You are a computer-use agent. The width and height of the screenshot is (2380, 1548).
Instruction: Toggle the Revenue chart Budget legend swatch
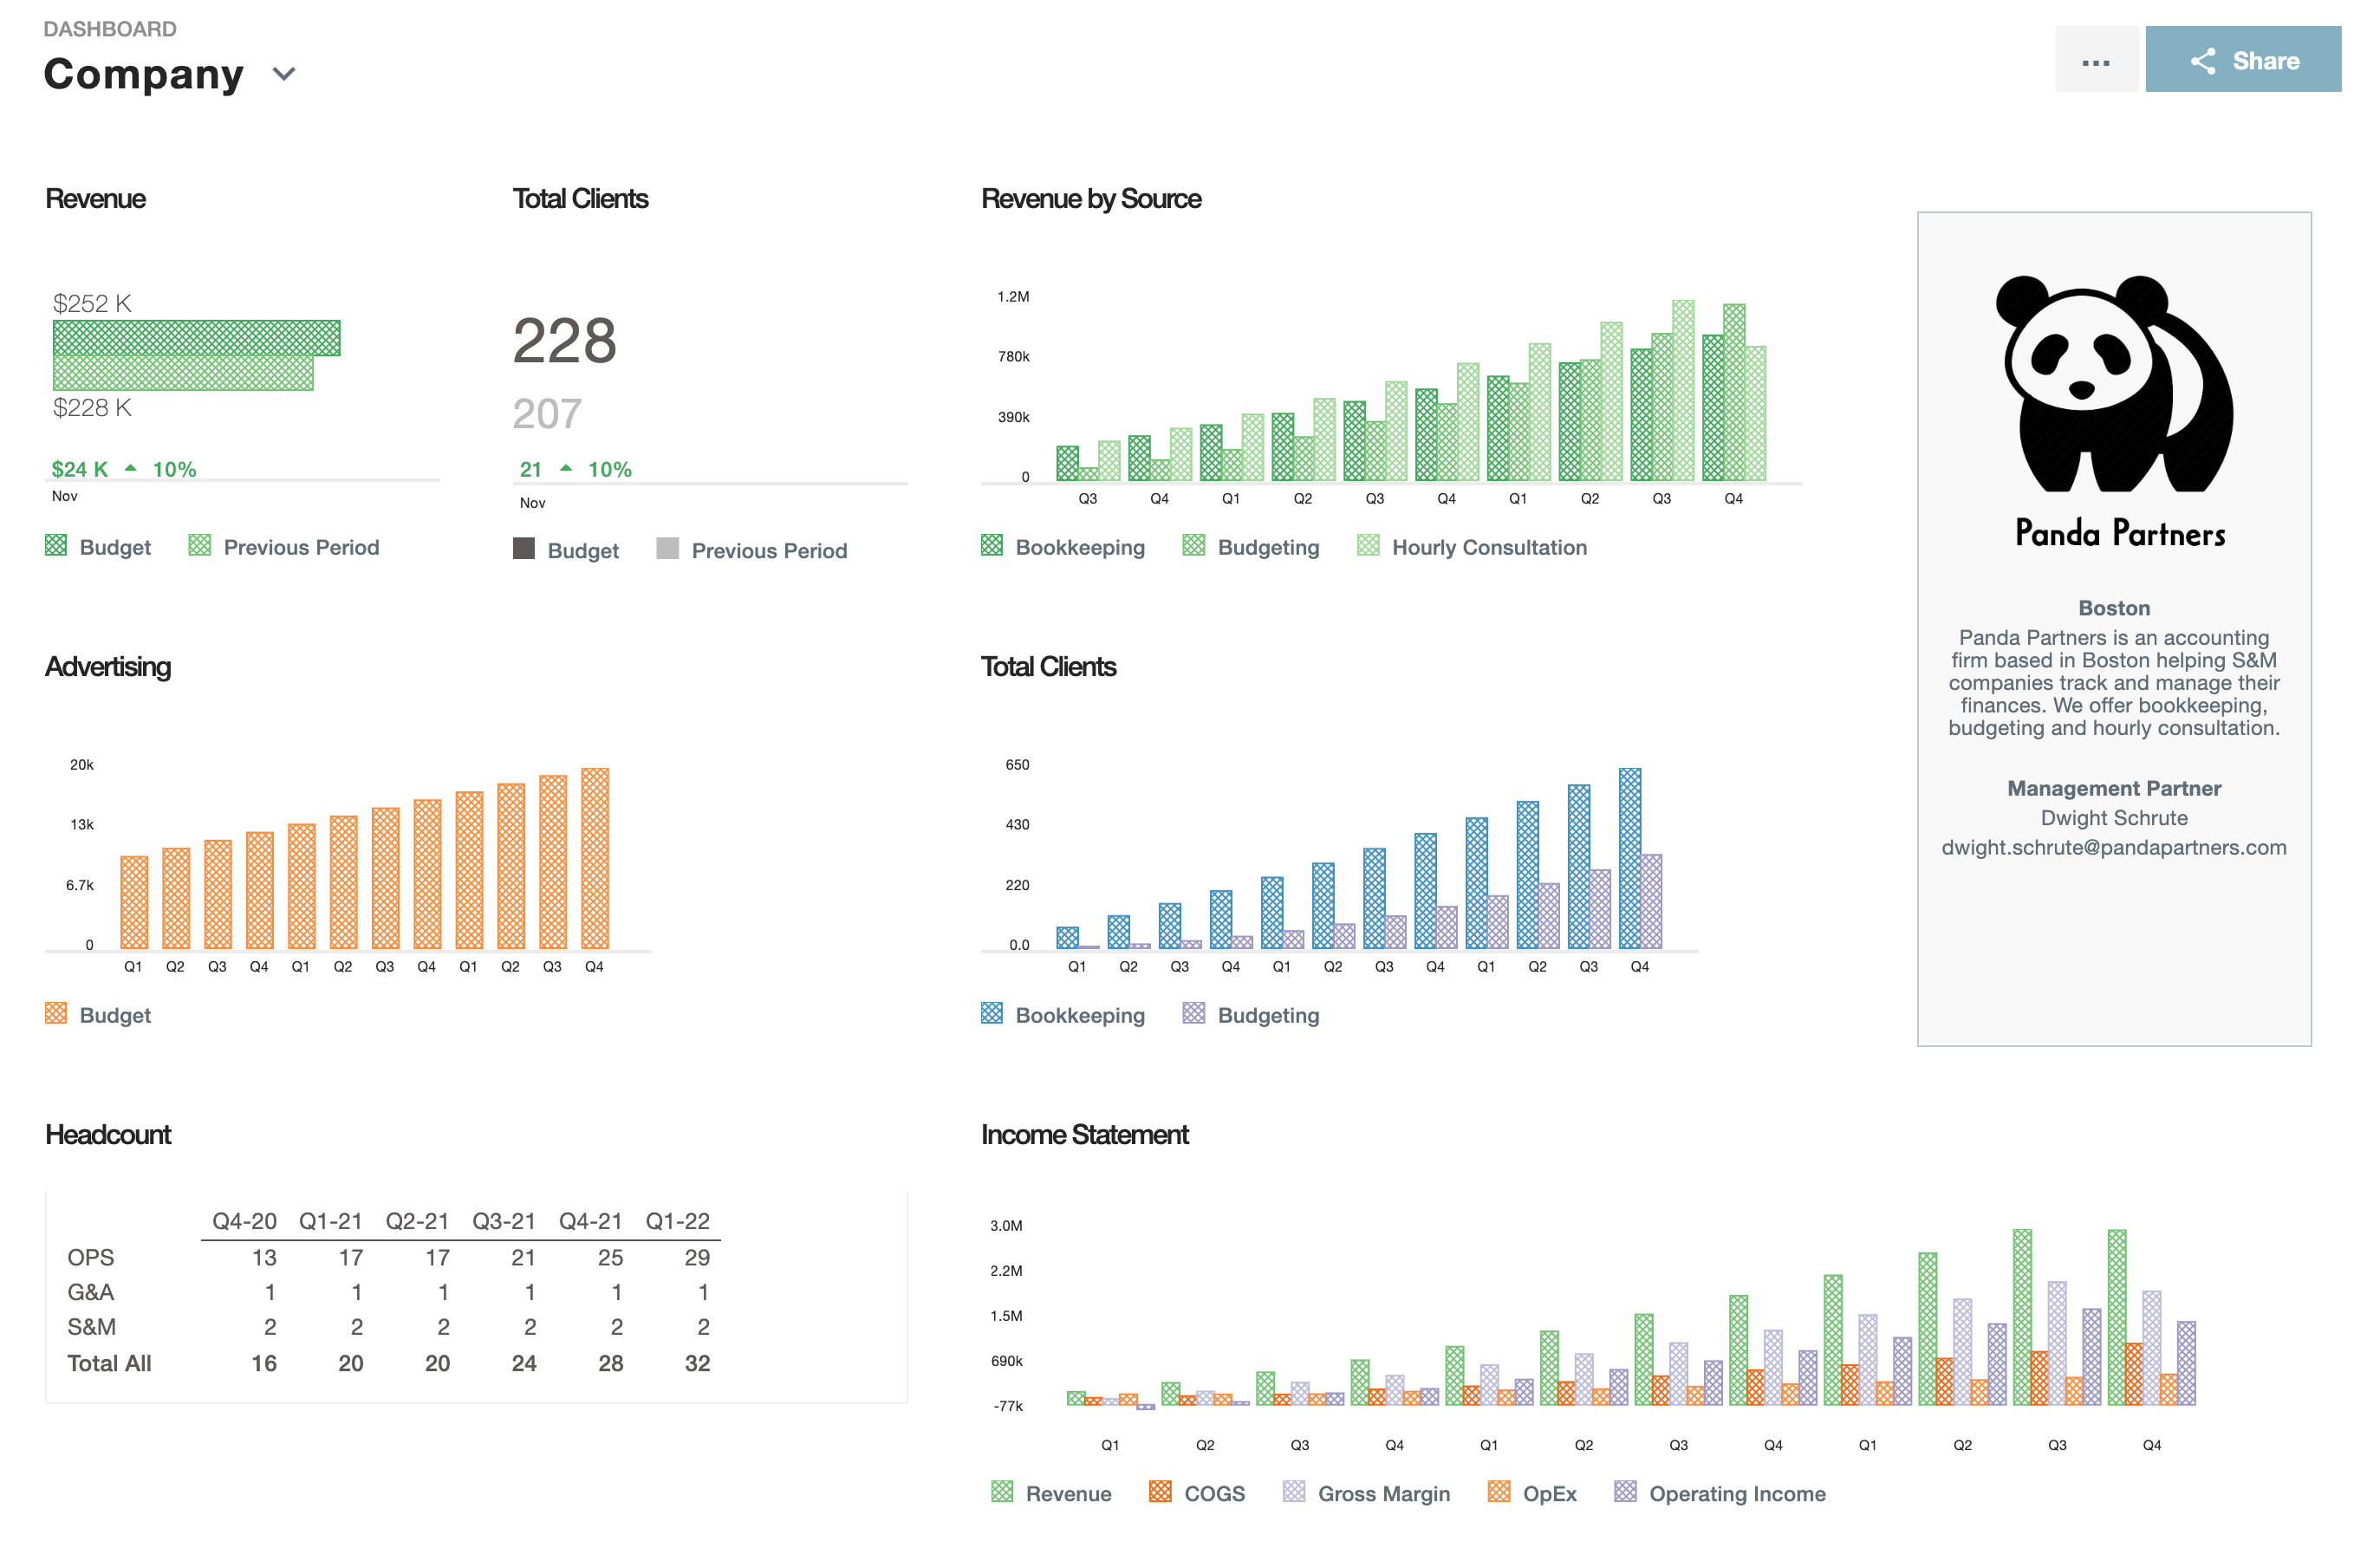point(56,545)
